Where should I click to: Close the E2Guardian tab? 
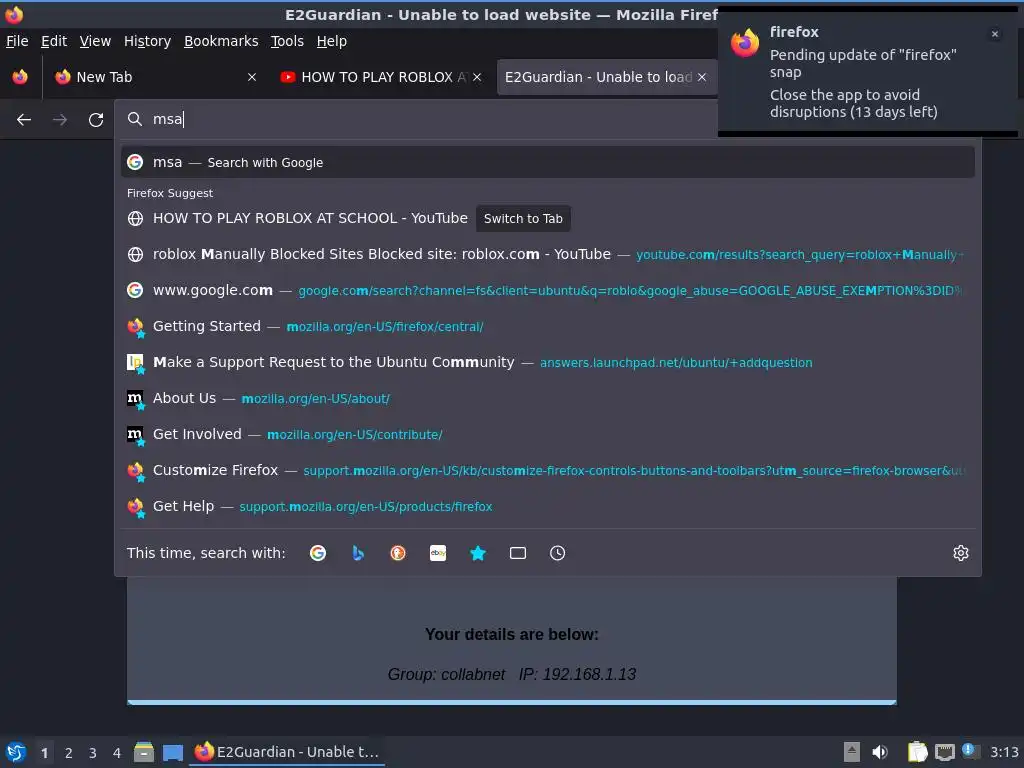[702, 77]
